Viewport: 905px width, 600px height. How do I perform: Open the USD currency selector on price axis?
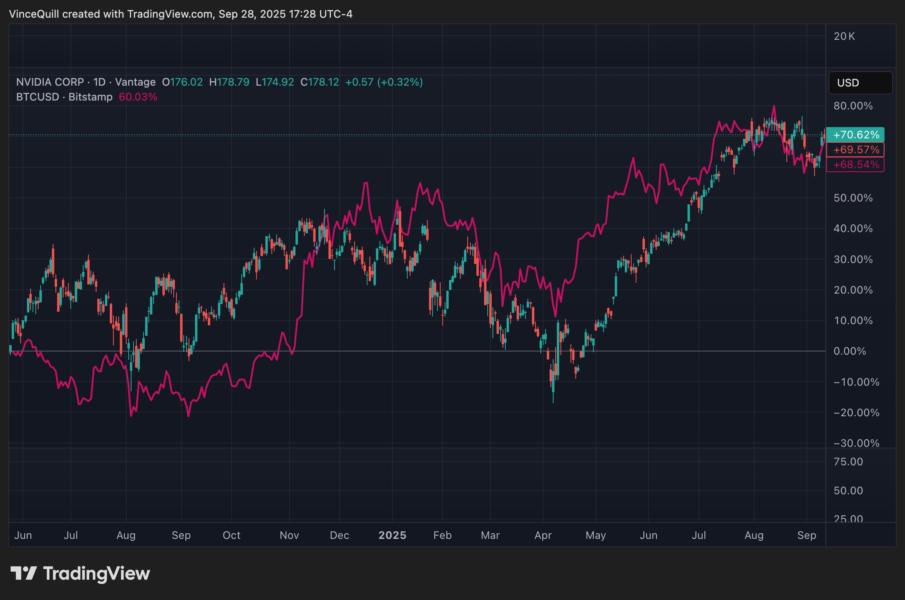point(858,83)
